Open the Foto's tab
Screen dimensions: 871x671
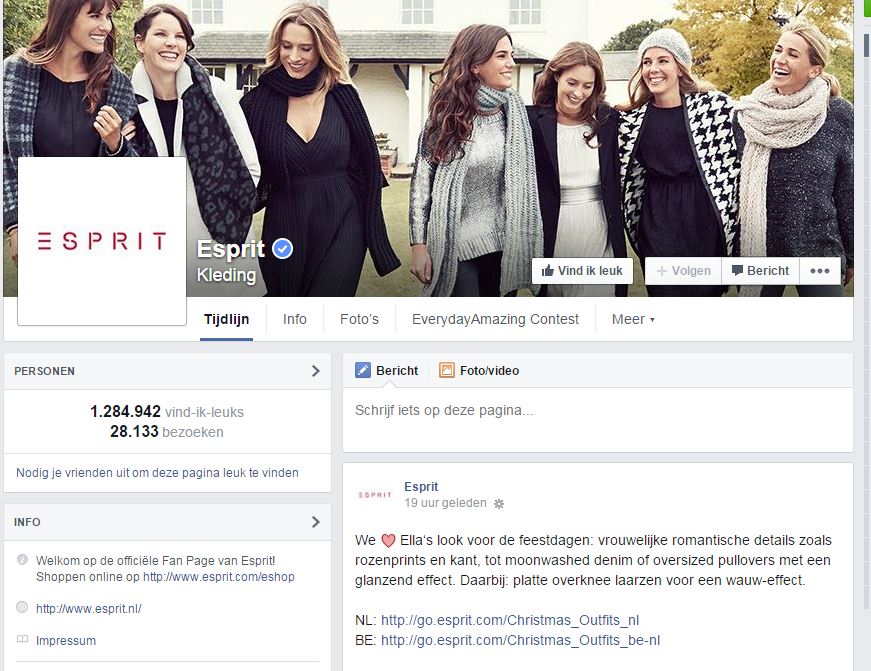coord(359,319)
